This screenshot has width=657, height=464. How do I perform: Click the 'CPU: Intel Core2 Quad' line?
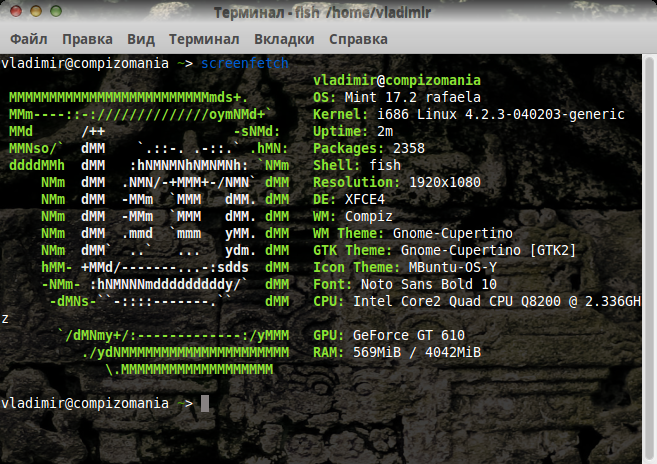(477, 301)
